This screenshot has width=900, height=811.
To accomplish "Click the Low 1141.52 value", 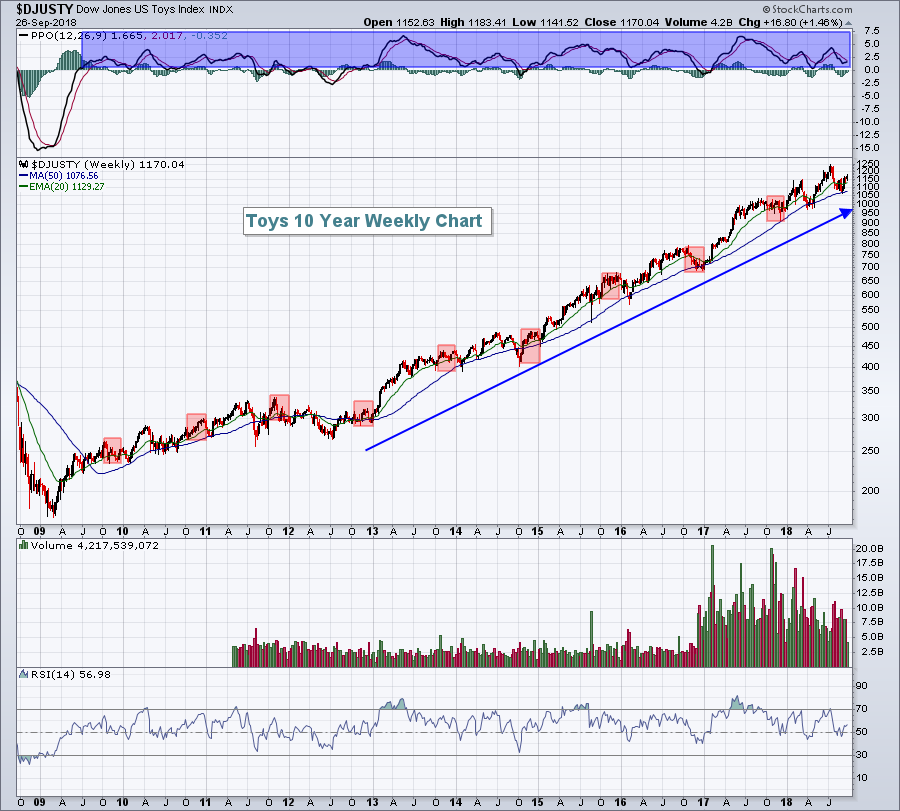I will [545, 22].
